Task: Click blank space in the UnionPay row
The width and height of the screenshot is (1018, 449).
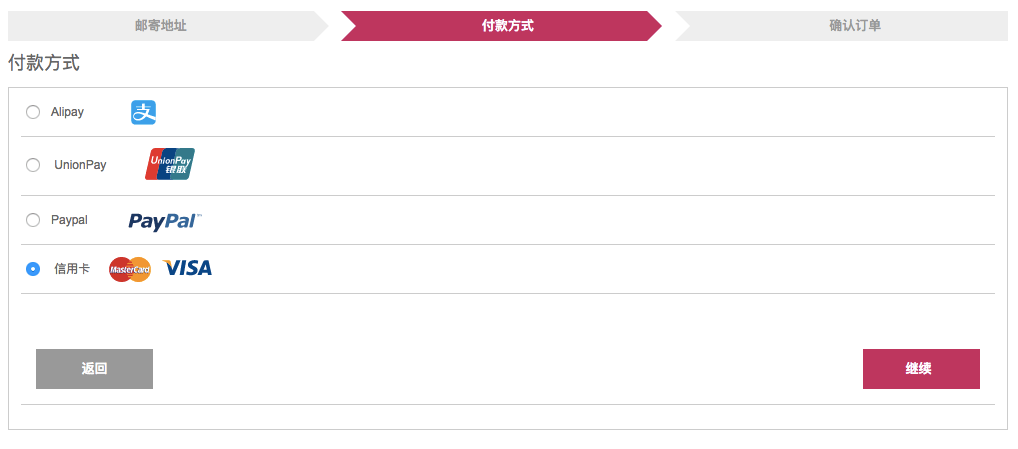Action: coord(584,166)
